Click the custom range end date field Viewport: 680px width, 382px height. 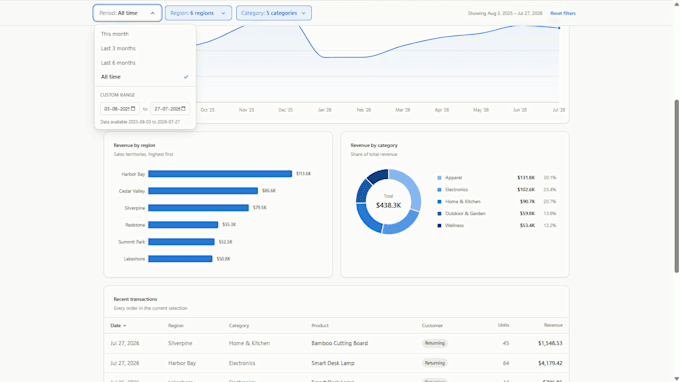(170, 108)
